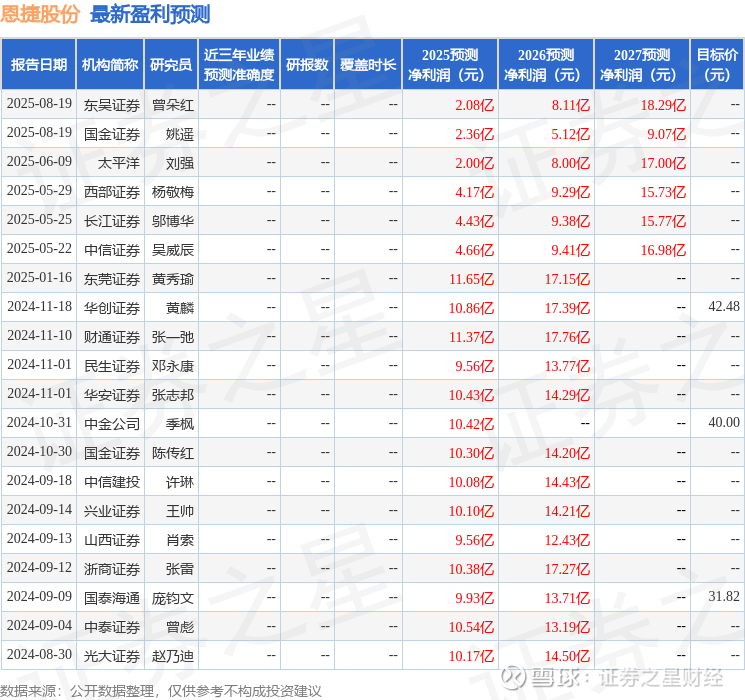This screenshot has height=700, width=745.
Task: Select the 中信证券 institution cell
Action: pyautogui.click(x=112, y=250)
